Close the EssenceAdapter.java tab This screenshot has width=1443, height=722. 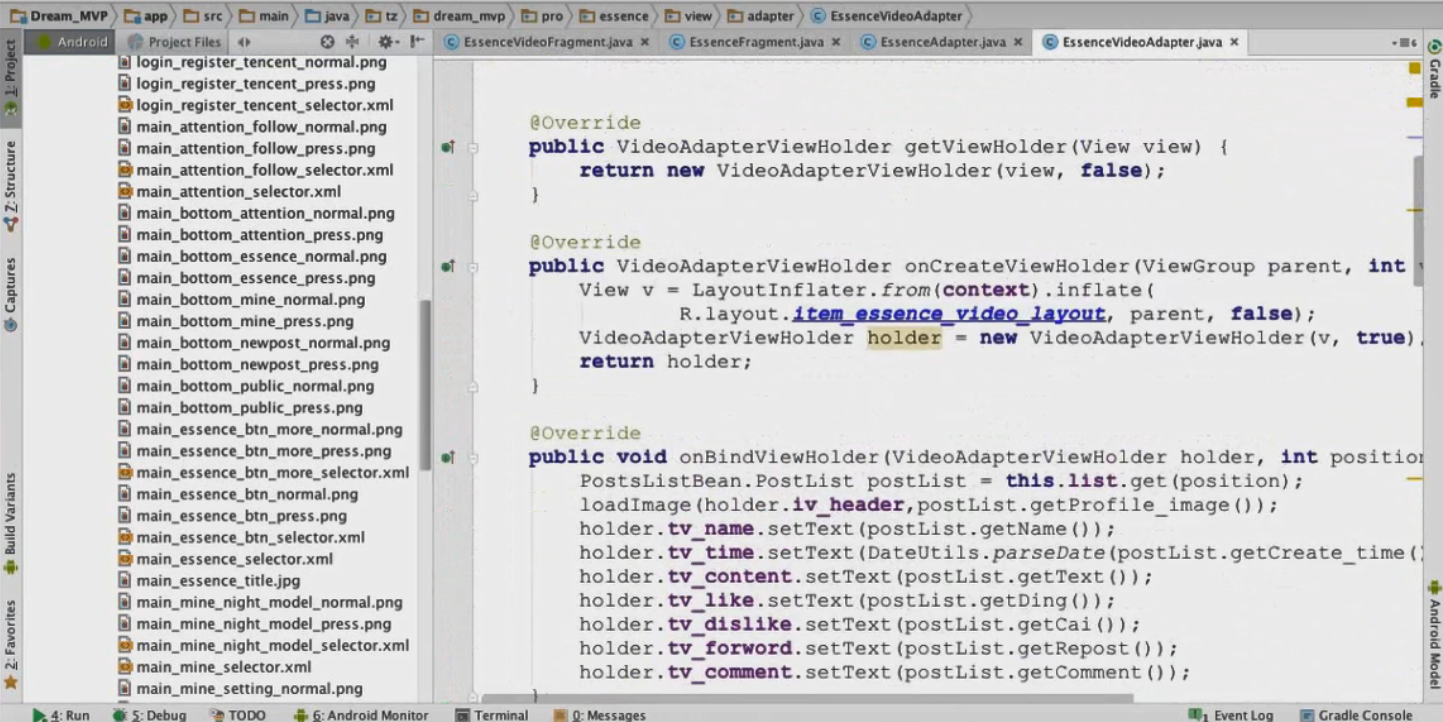coord(1018,42)
